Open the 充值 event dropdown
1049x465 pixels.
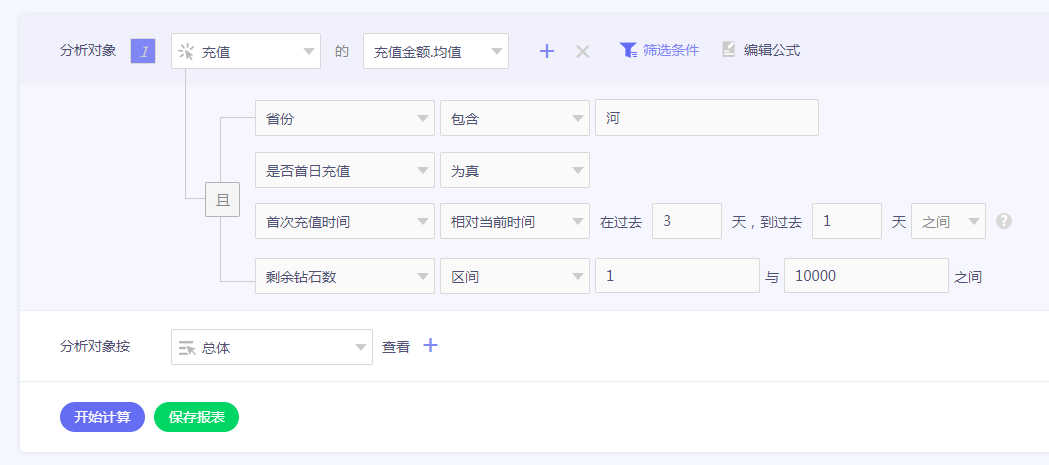point(246,51)
